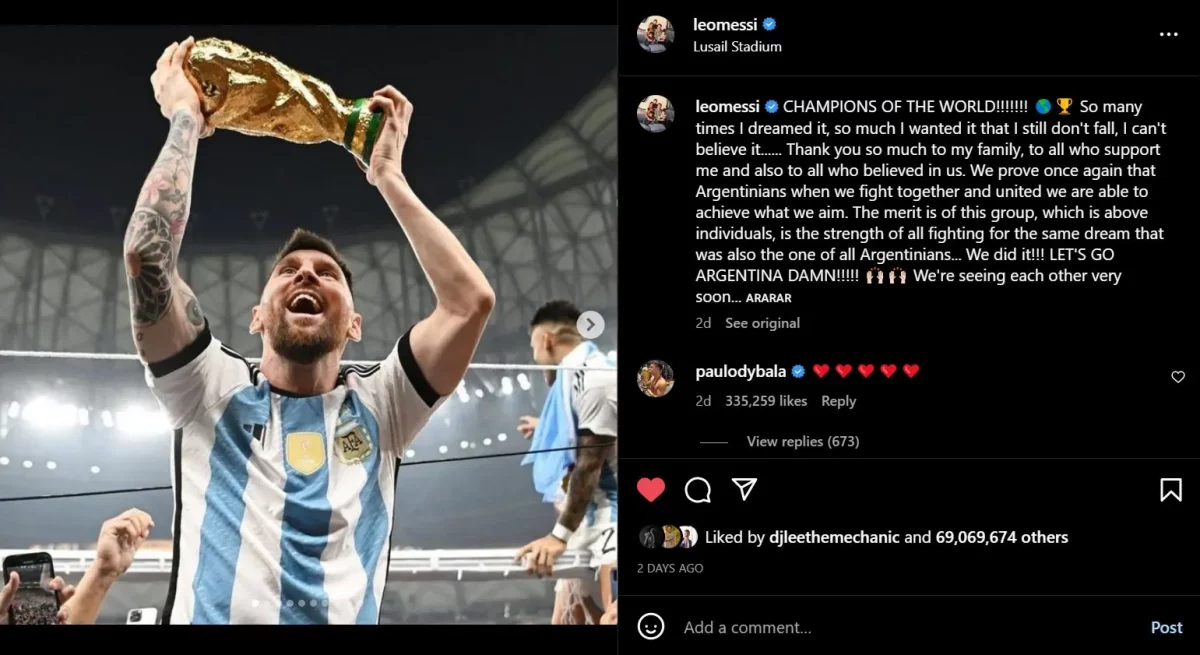Open leomessi profile picture in header

(x=655, y=34)
